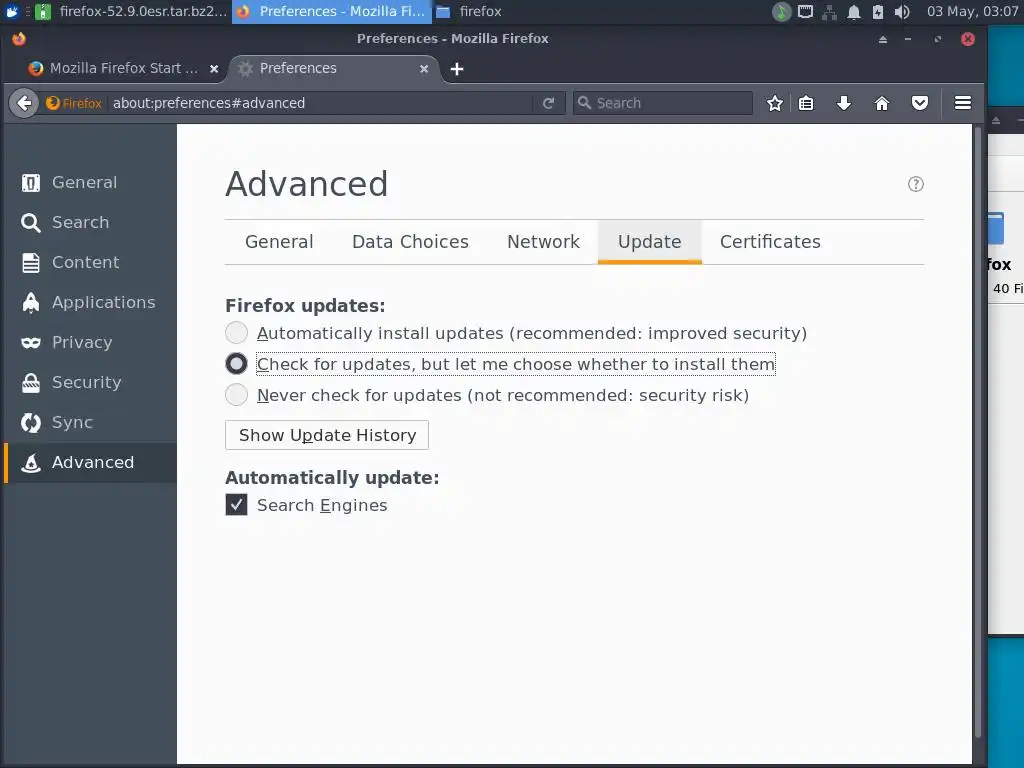1024x768 pixels.
Task: Open the hamburger menu
Action: coord(963,103)
